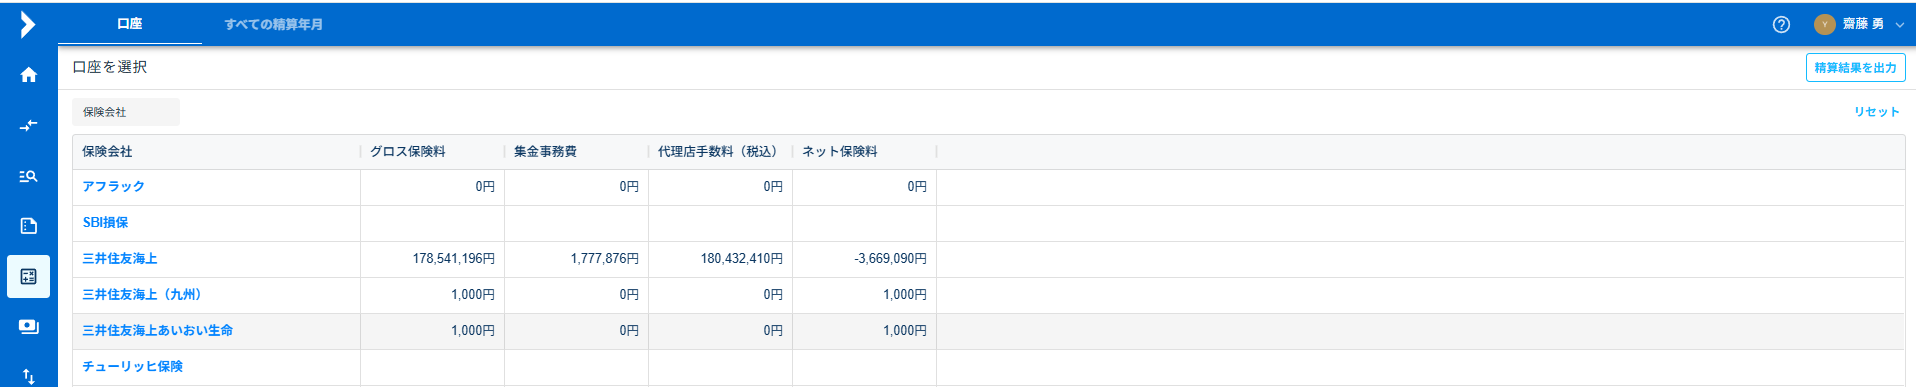This screenshot has width=1916, height=387.
Task: Switch to the すべての精算年月 tab
Action: (x=273, y=24)
